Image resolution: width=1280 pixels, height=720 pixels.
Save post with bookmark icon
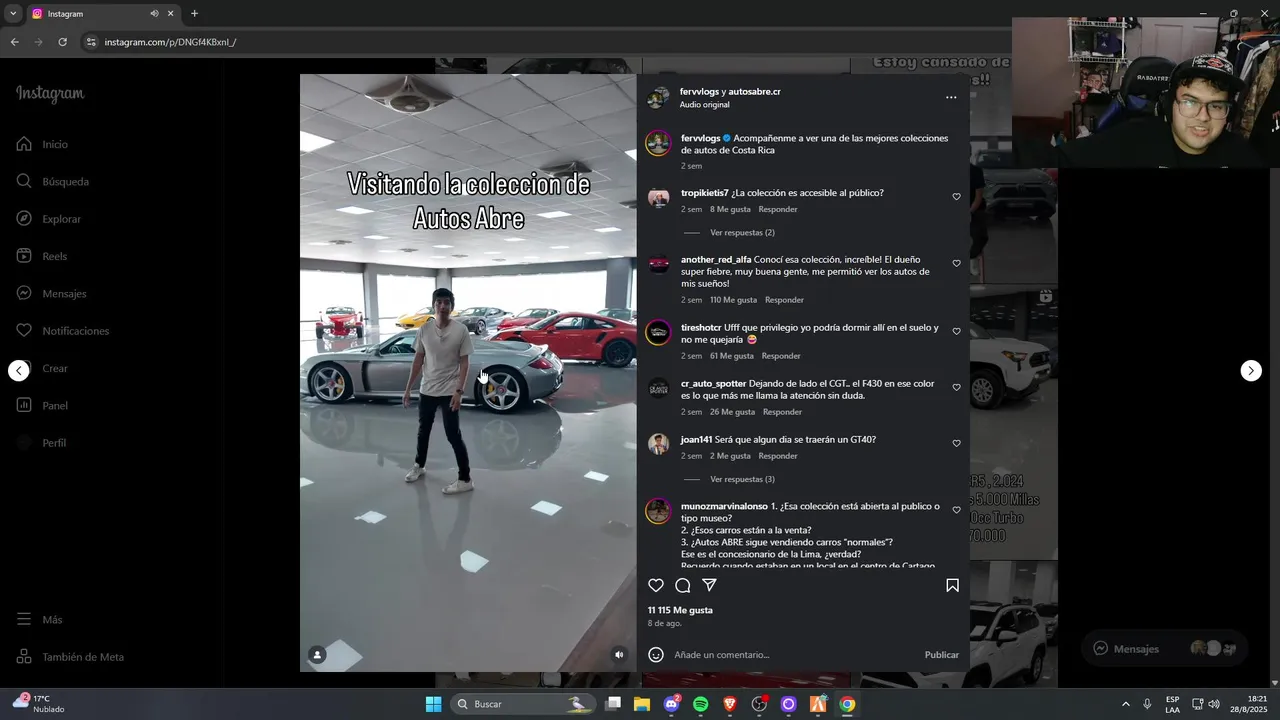point(952,585)
